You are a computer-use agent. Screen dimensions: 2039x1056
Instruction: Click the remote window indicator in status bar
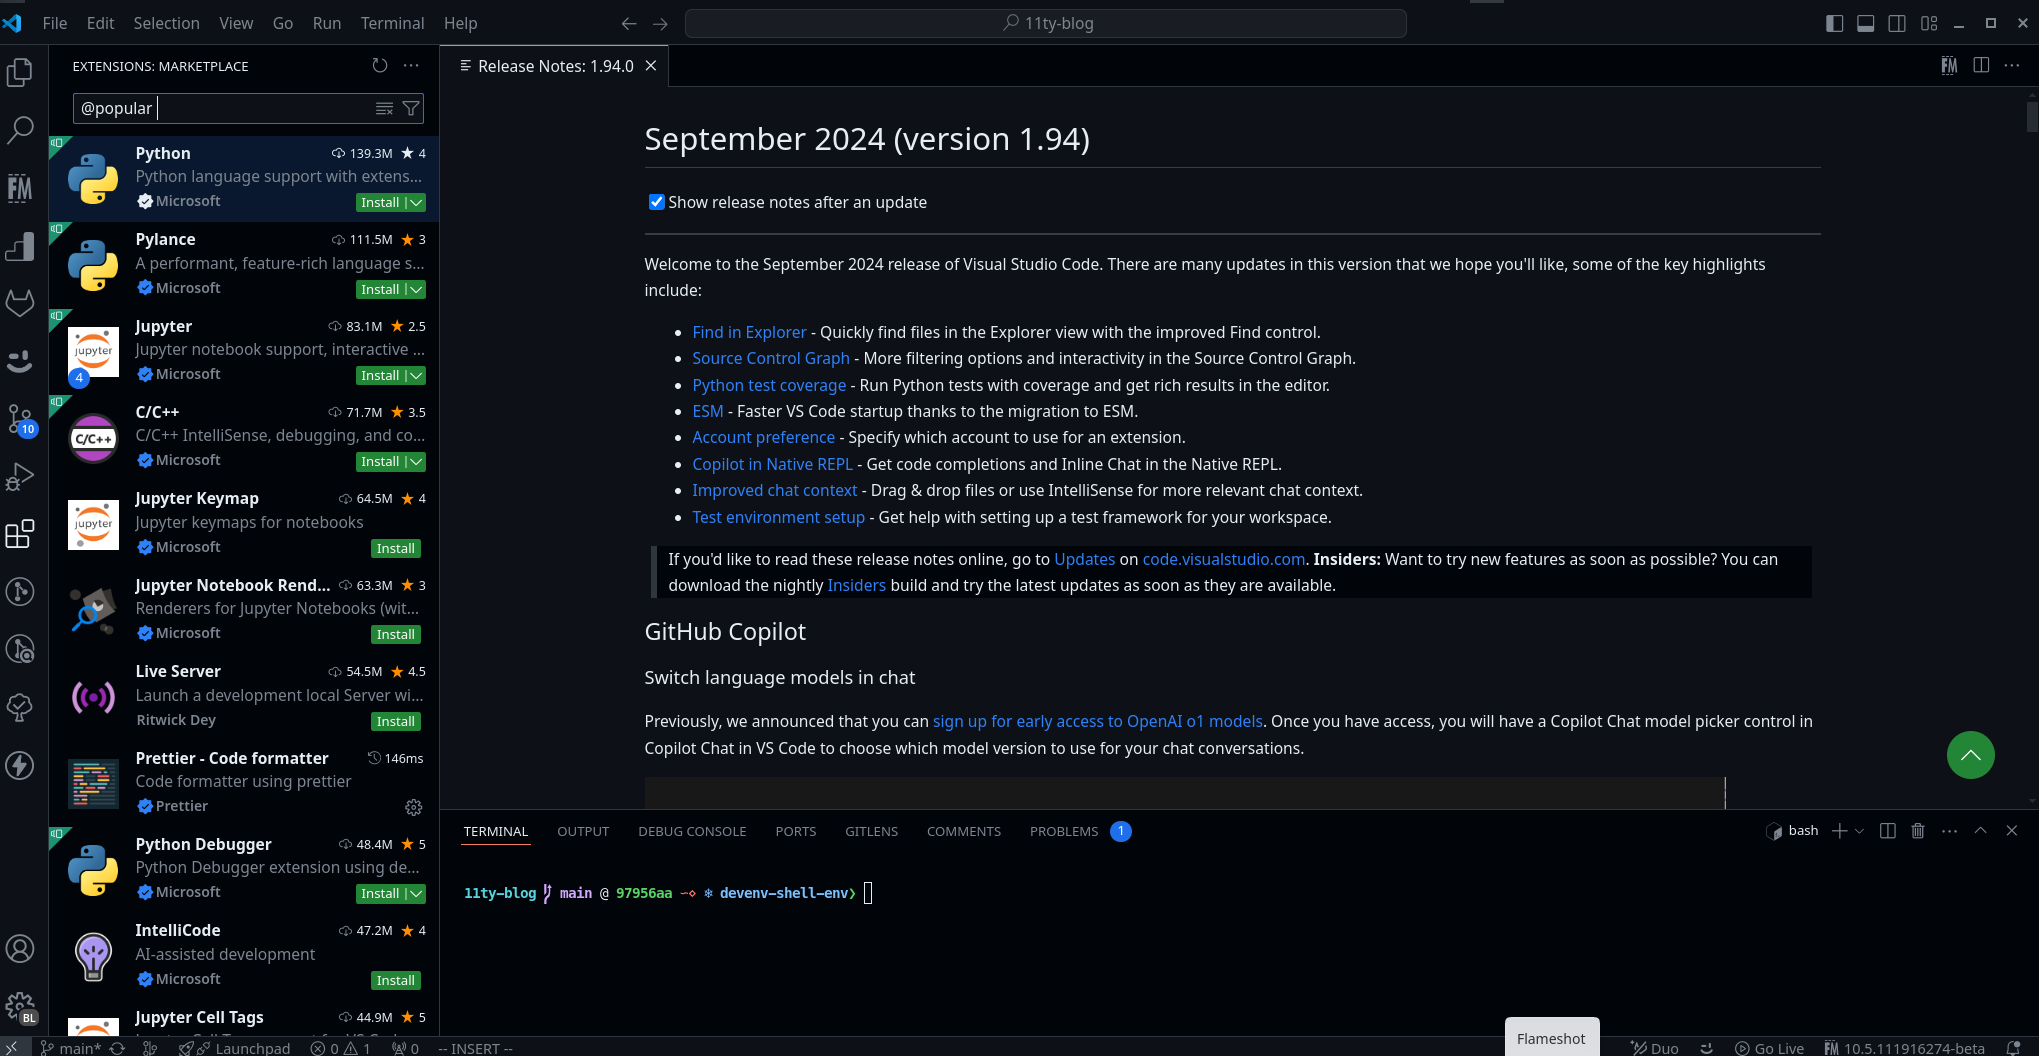point(12,1048)
